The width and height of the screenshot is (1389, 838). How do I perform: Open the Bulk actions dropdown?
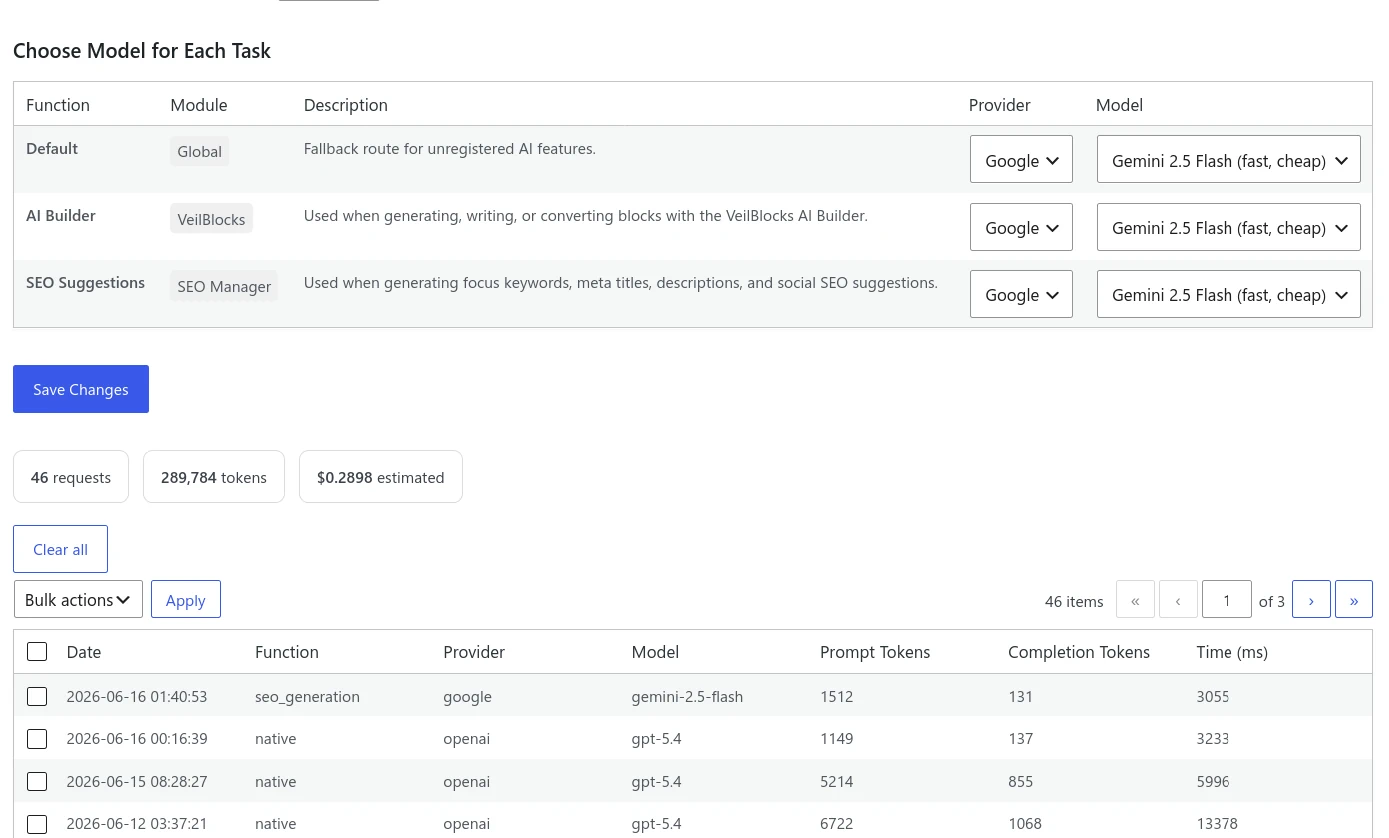pyautogui.click(x=78, y=599)
